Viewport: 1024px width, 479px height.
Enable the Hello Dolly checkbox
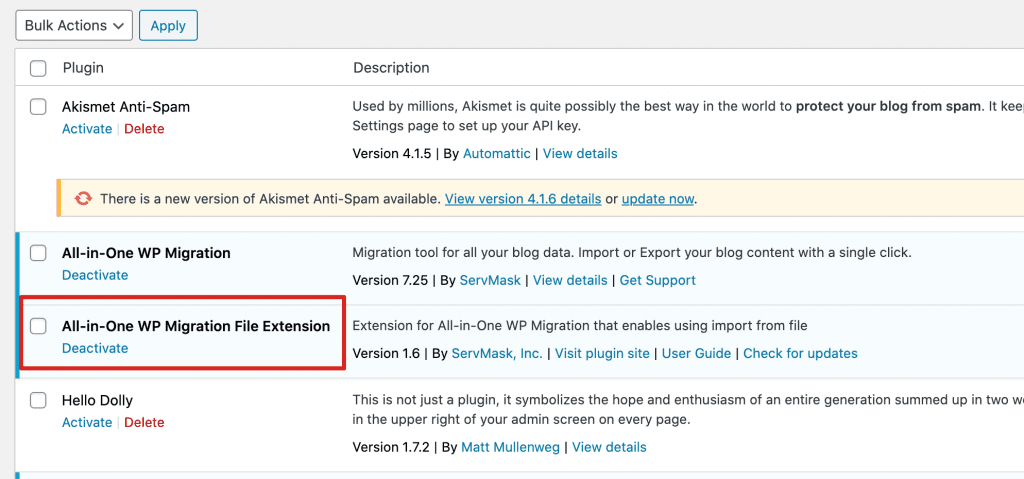38,400
